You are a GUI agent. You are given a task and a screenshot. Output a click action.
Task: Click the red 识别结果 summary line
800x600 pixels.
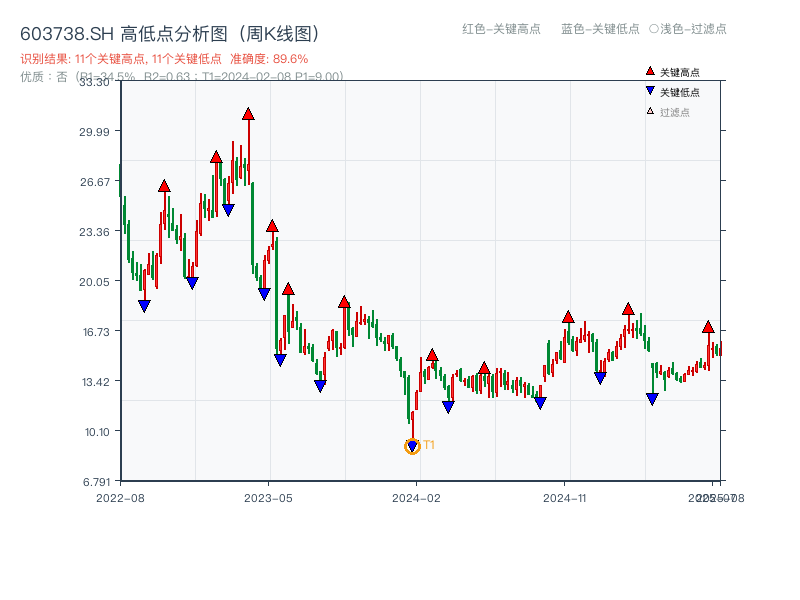(164, 59)
